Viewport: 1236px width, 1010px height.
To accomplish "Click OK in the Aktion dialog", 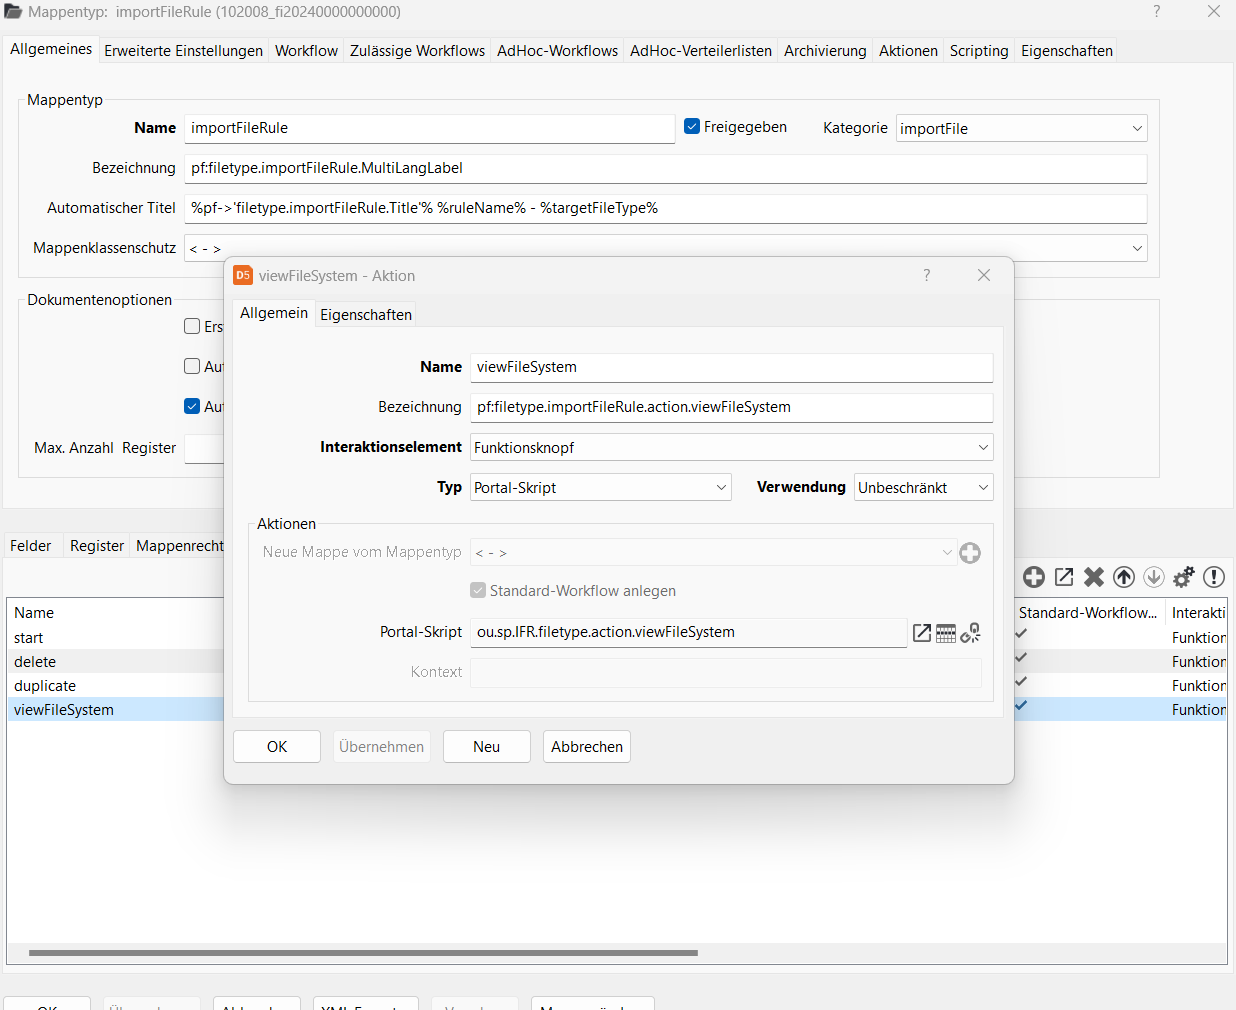I will pyautogui.click(x=277, y=747).
